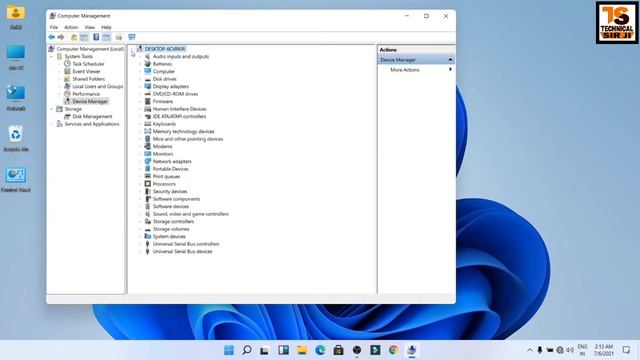The image size is (640, 360).
Task: Open the View menu
Action: (90, 27)
